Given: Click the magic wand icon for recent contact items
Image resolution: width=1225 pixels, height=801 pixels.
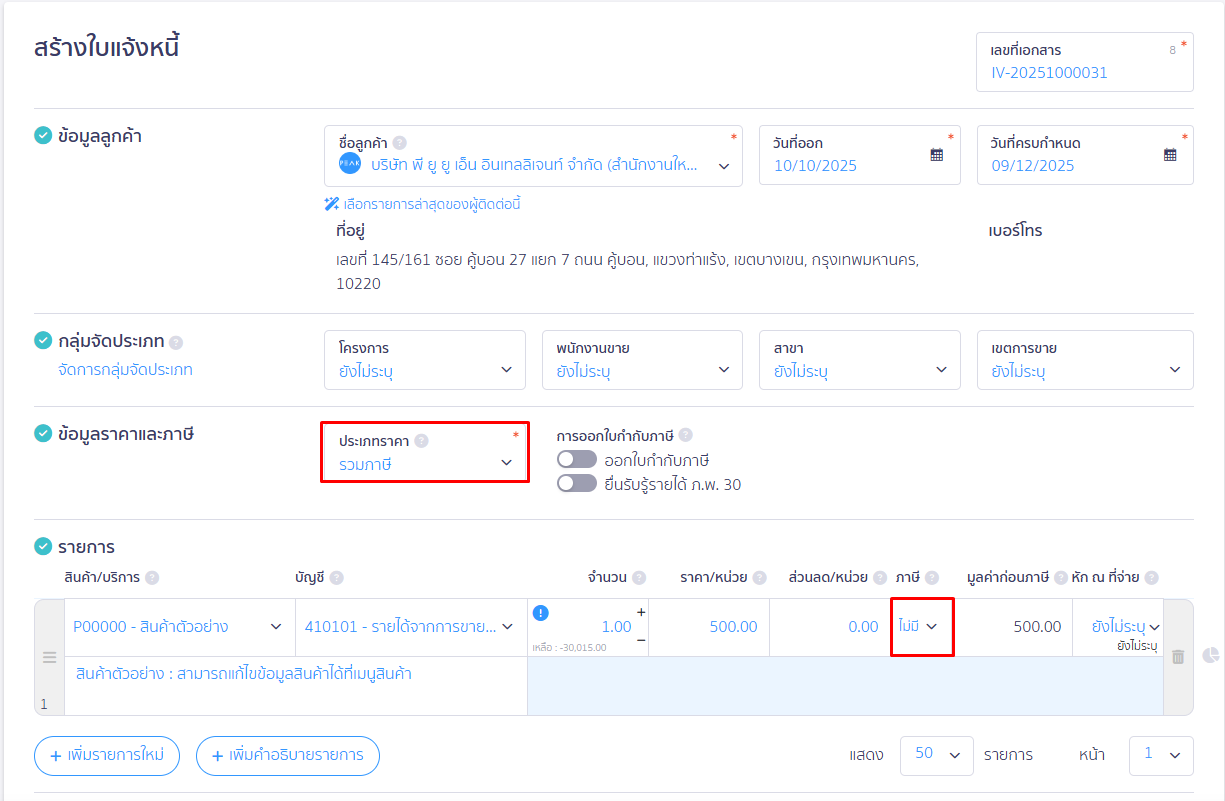Looking at the screenshot, I should tap(331, 204).
